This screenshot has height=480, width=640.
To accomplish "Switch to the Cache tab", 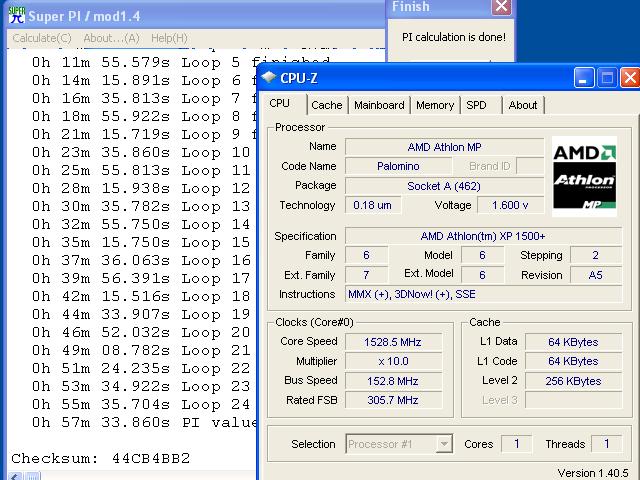I will (x=327, y=105).
